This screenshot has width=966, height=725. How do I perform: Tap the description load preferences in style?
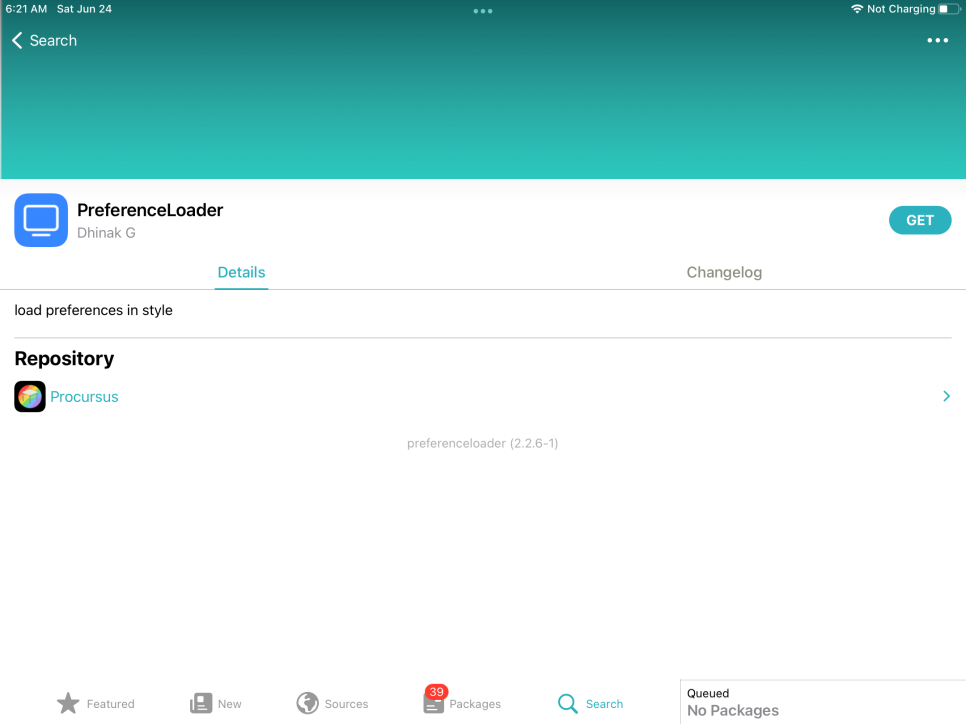[x=94, y=310]
